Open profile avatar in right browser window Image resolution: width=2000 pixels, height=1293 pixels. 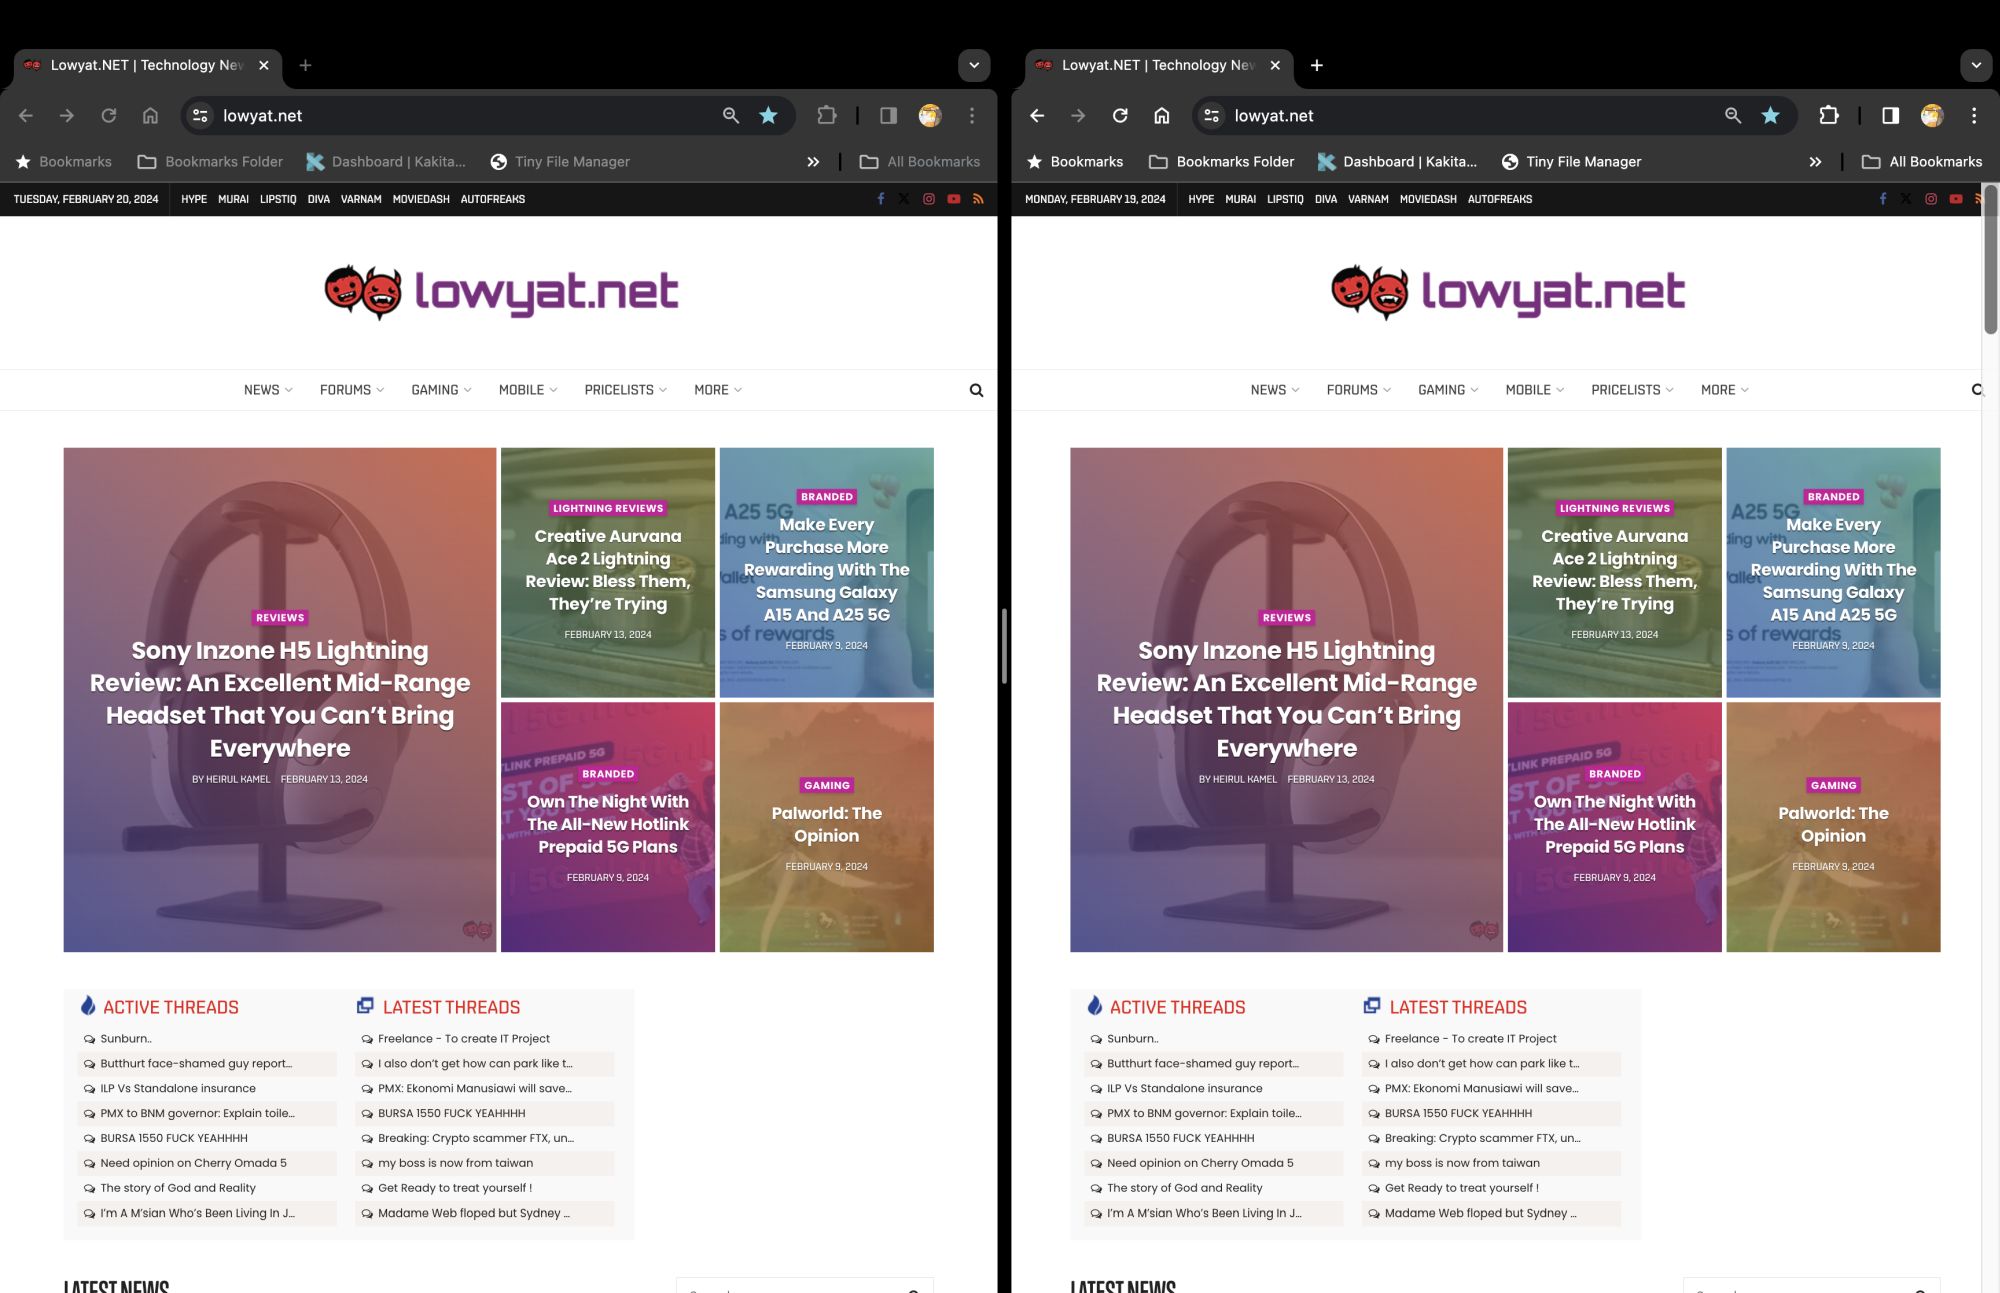point(1932,115)
